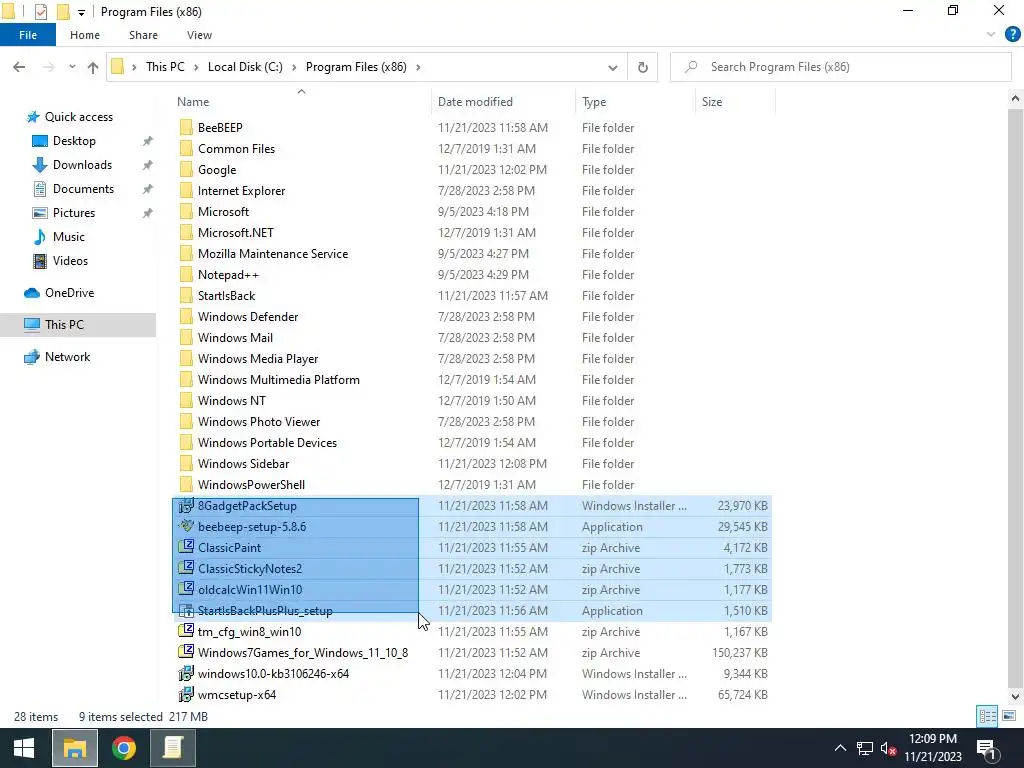Select Network in the navigation pane
The image size is (1024, 768).
67,357
